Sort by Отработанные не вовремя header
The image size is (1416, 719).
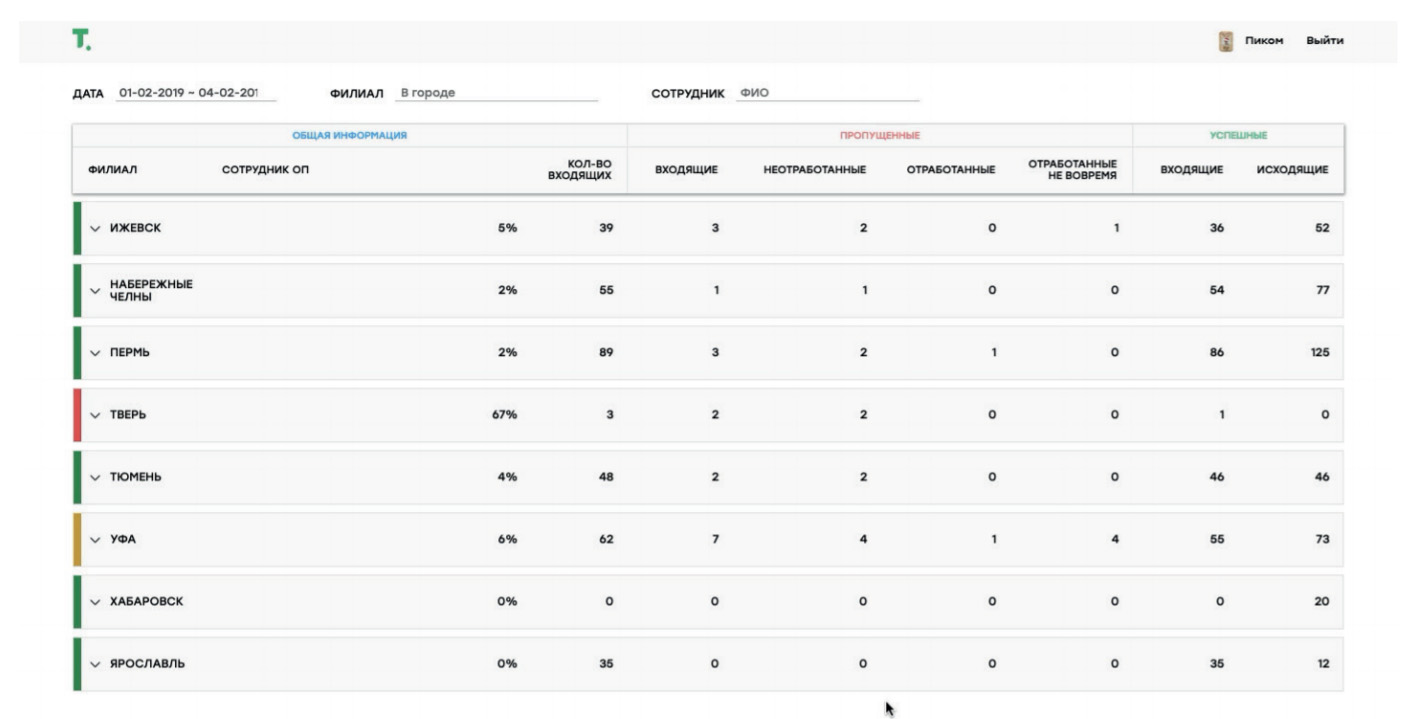pos(1073,170)
